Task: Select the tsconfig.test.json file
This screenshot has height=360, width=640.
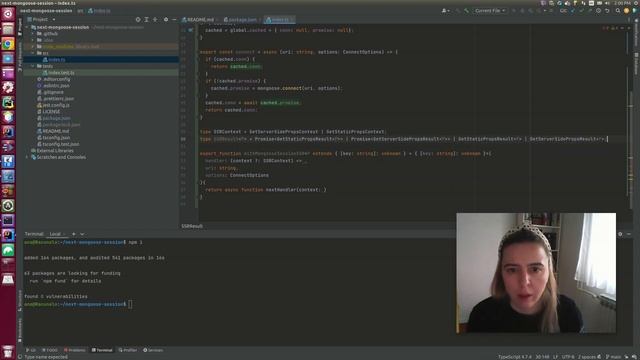Action: (x=58, y=144)
